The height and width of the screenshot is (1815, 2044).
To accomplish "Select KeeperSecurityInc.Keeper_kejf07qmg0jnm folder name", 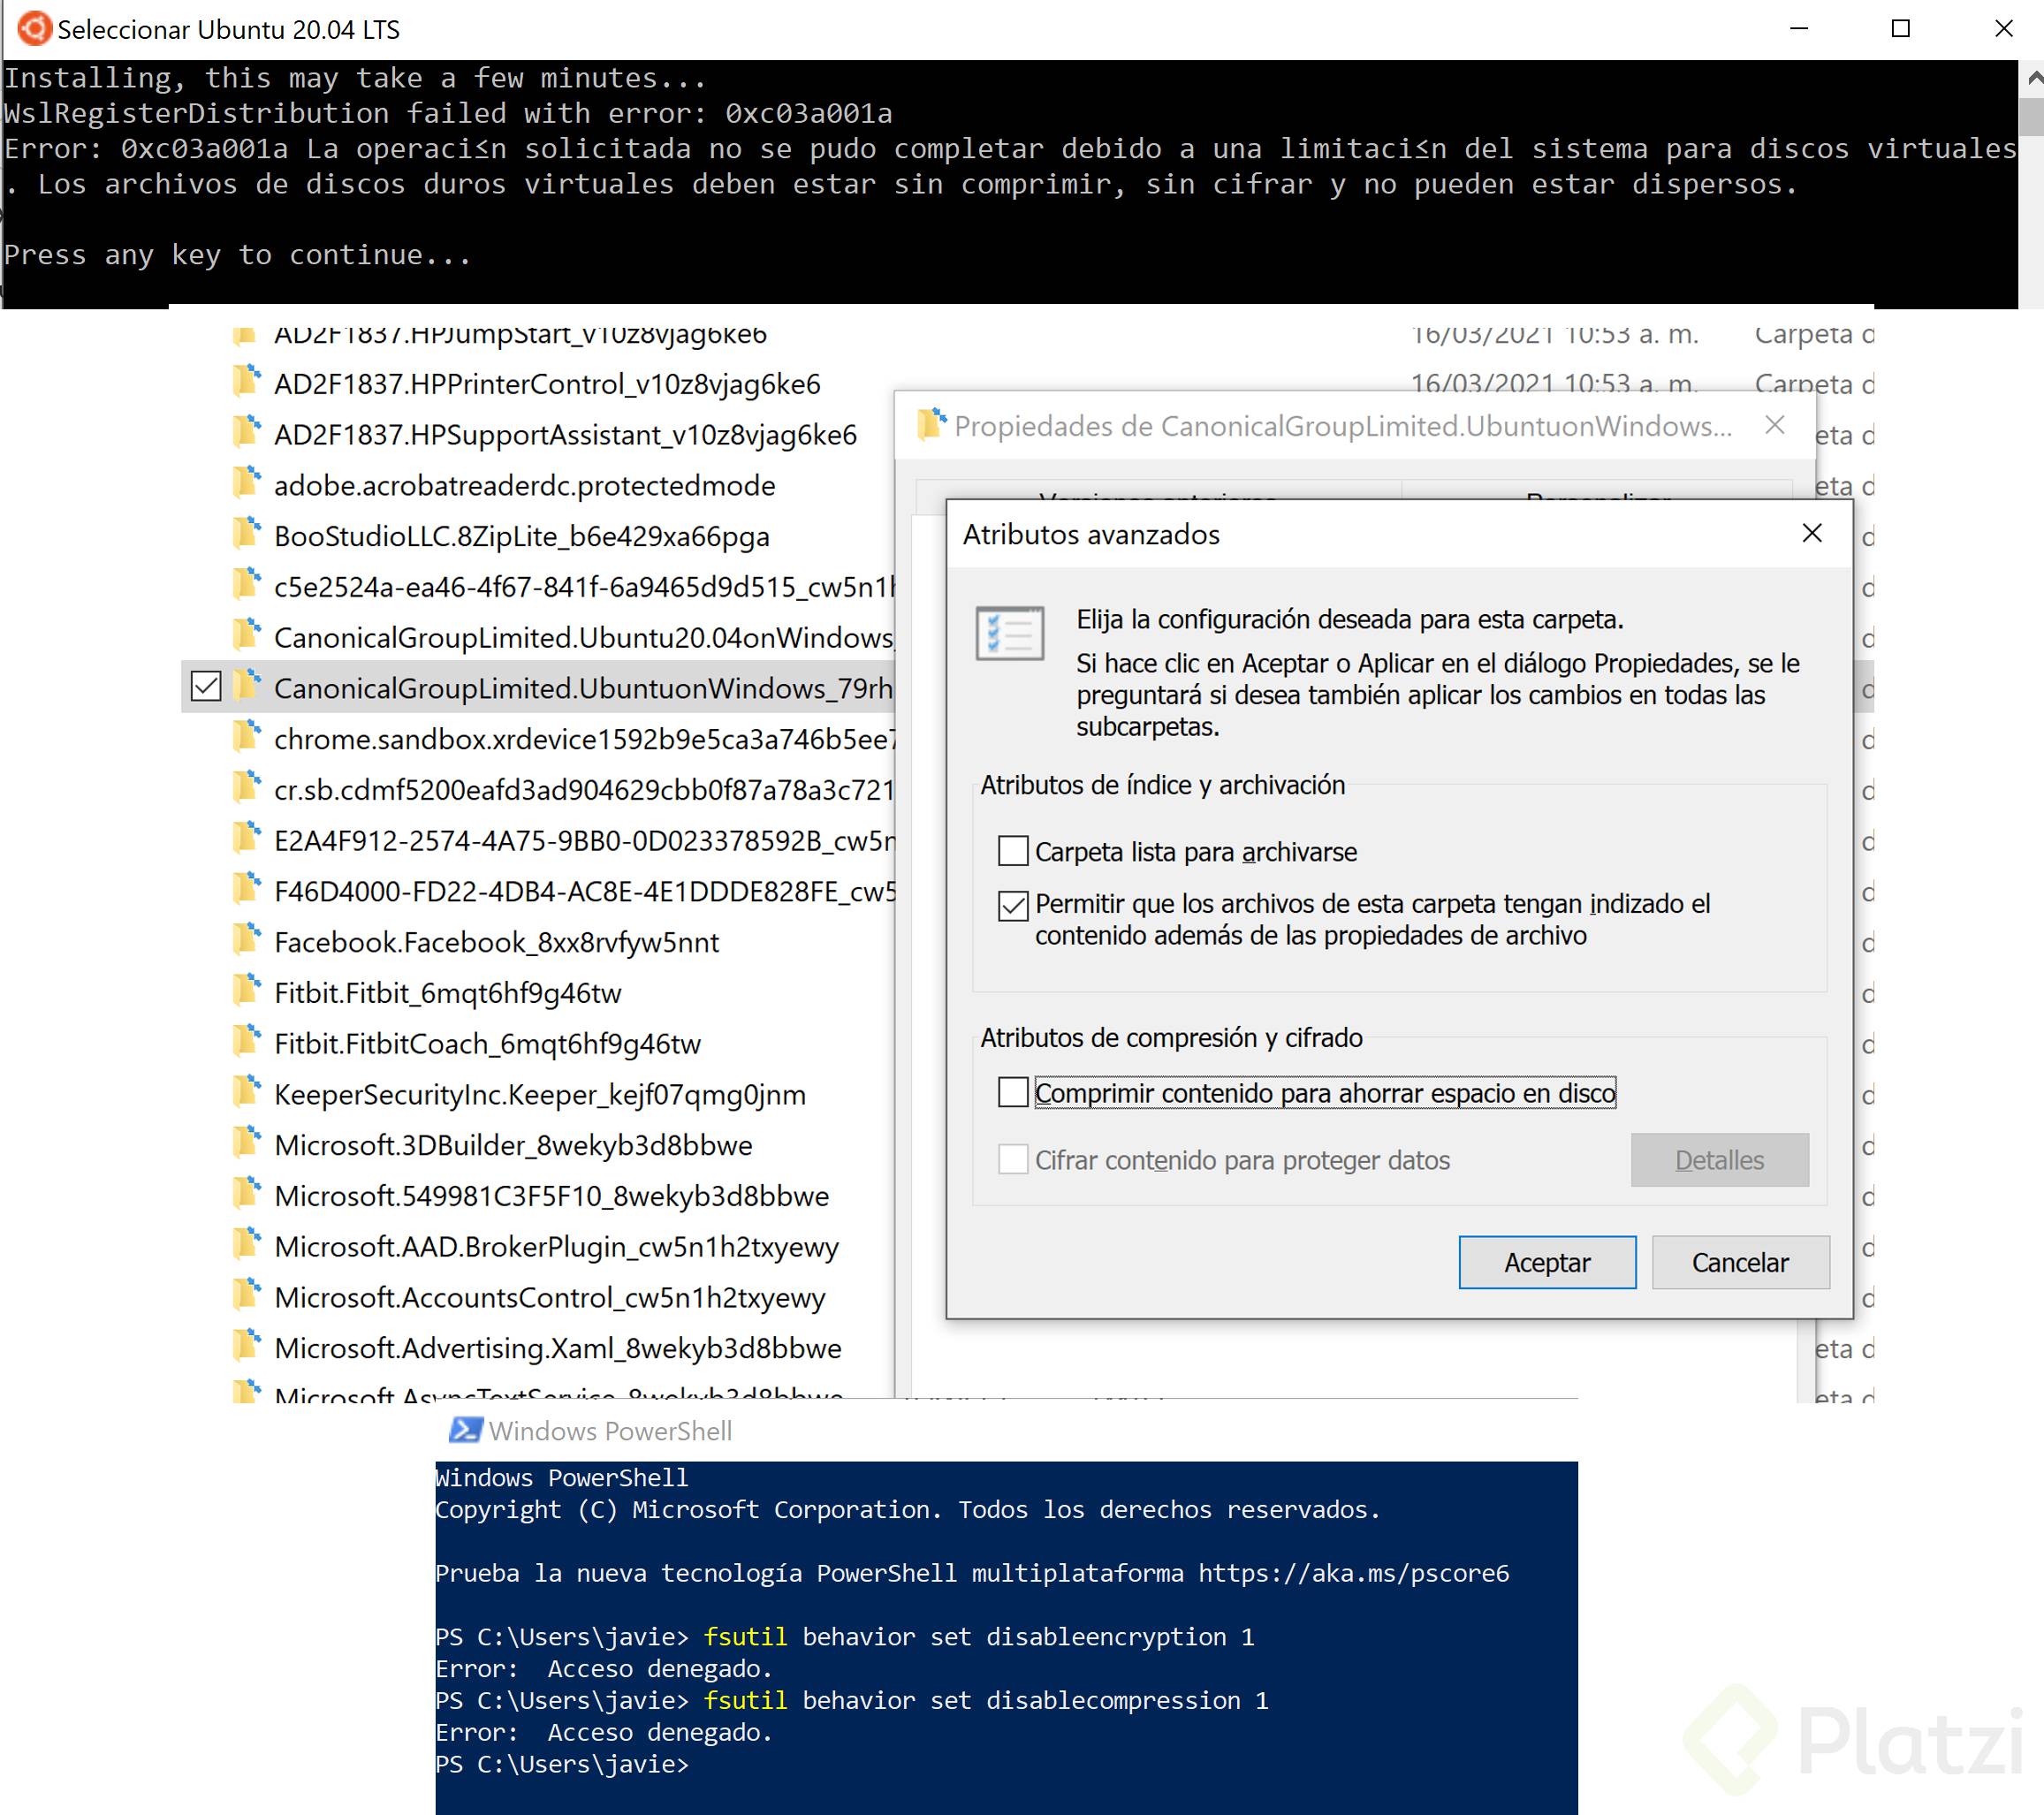I will [539, 1095].
